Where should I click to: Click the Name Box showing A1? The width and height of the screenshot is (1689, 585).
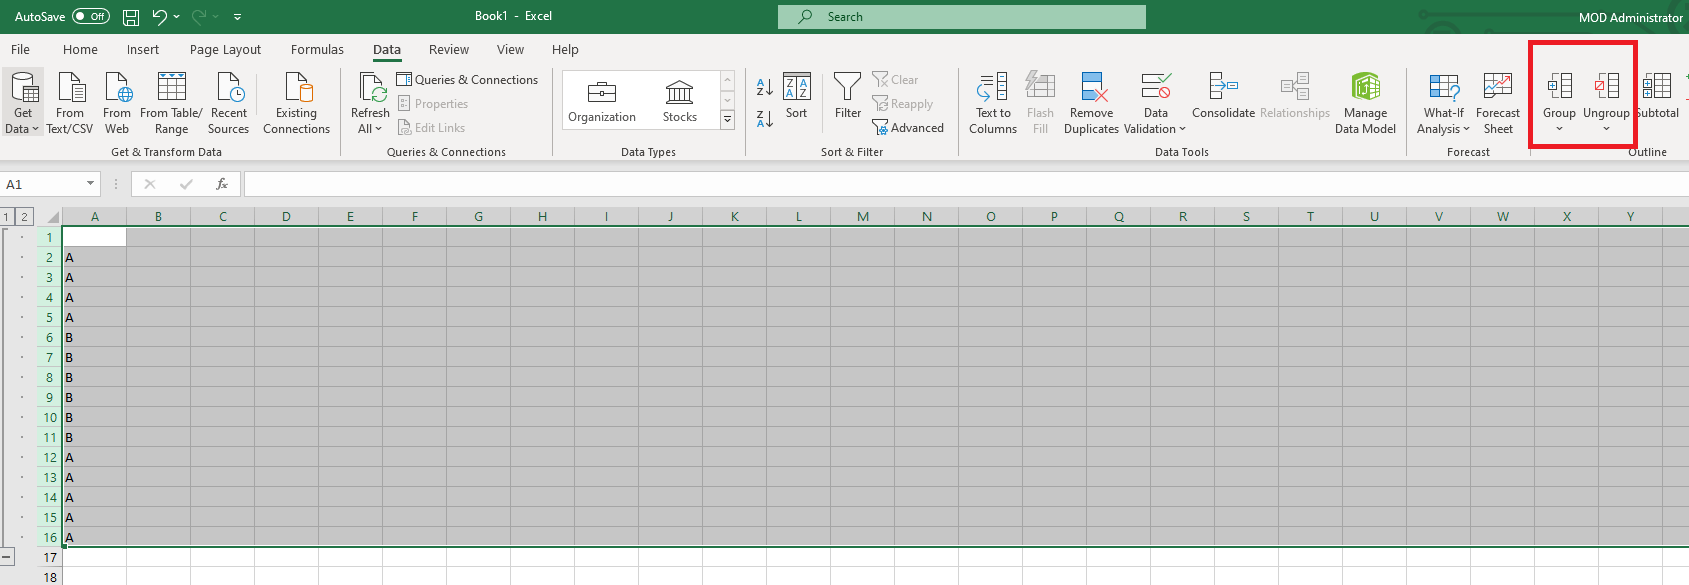coord(43,184)
